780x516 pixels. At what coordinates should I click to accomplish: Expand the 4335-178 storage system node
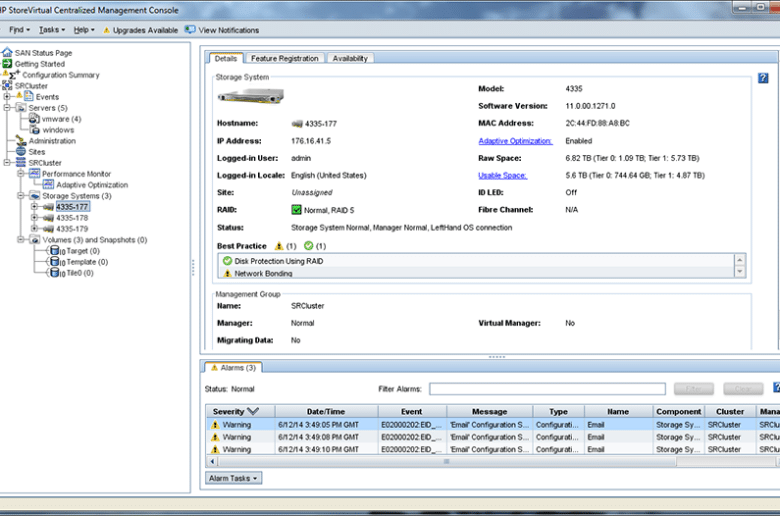(34, 217)
